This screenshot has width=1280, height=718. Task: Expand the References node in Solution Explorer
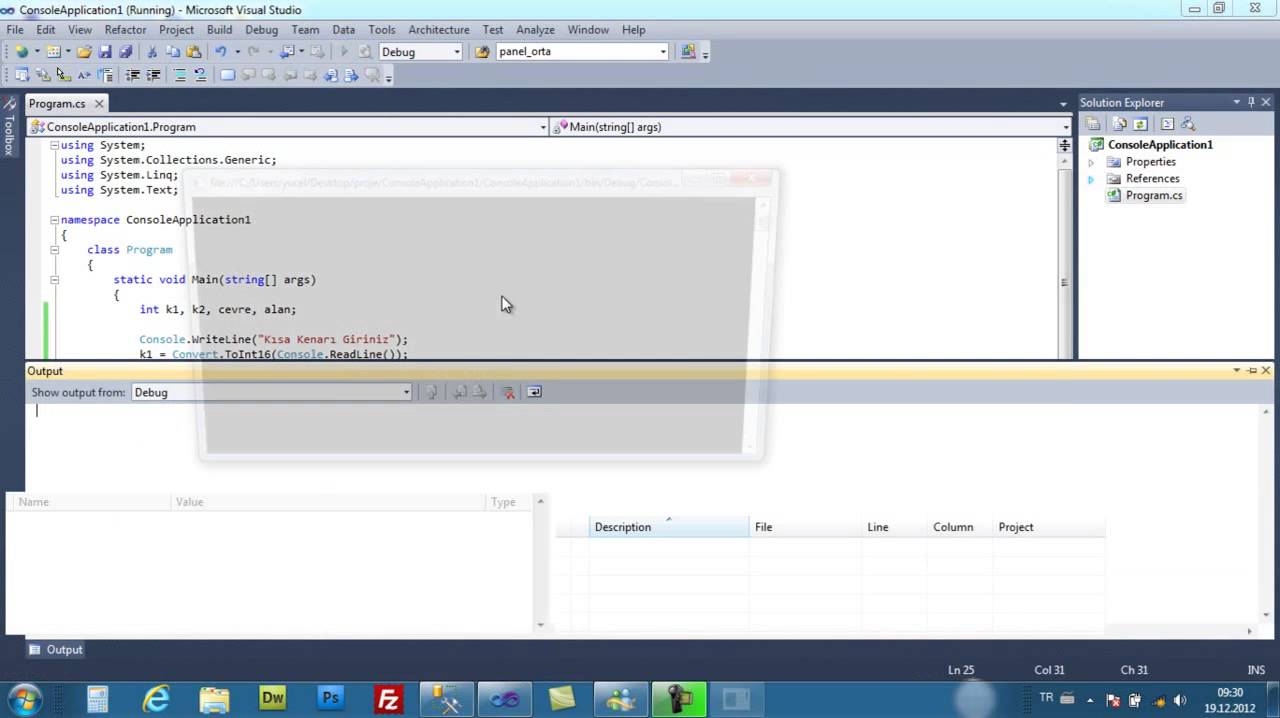tap(1091, 179)
